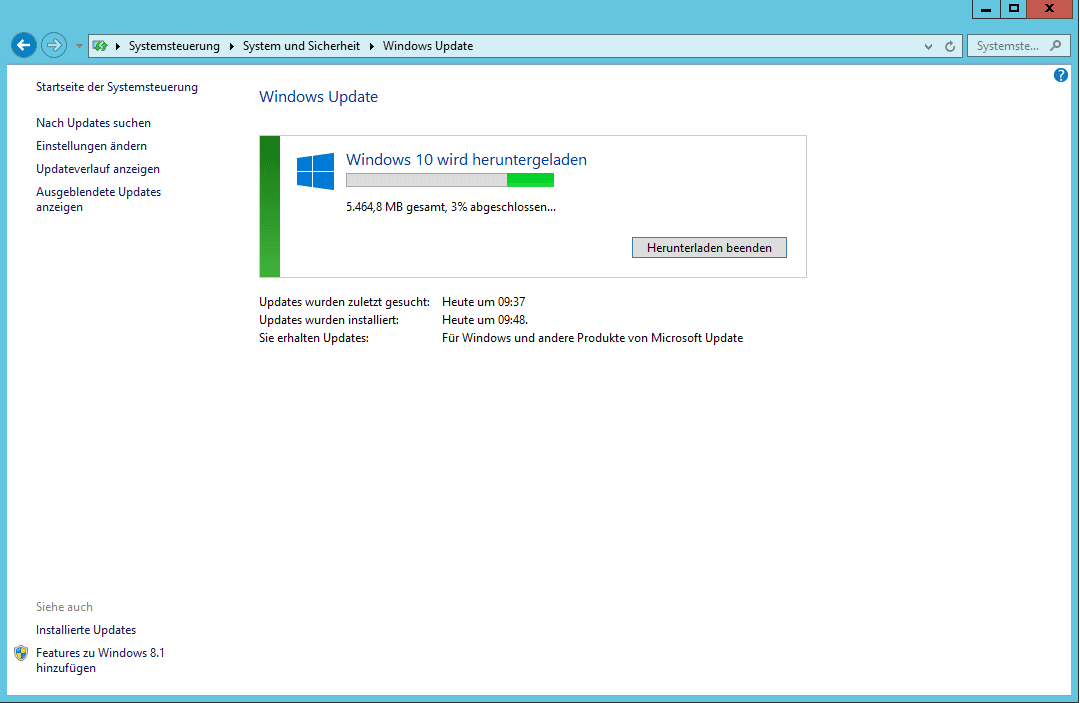The width and height of the screenshot is (1080, 703).
Task: Expand the arrow after System und Sicherheit
Action: [371, 46]
